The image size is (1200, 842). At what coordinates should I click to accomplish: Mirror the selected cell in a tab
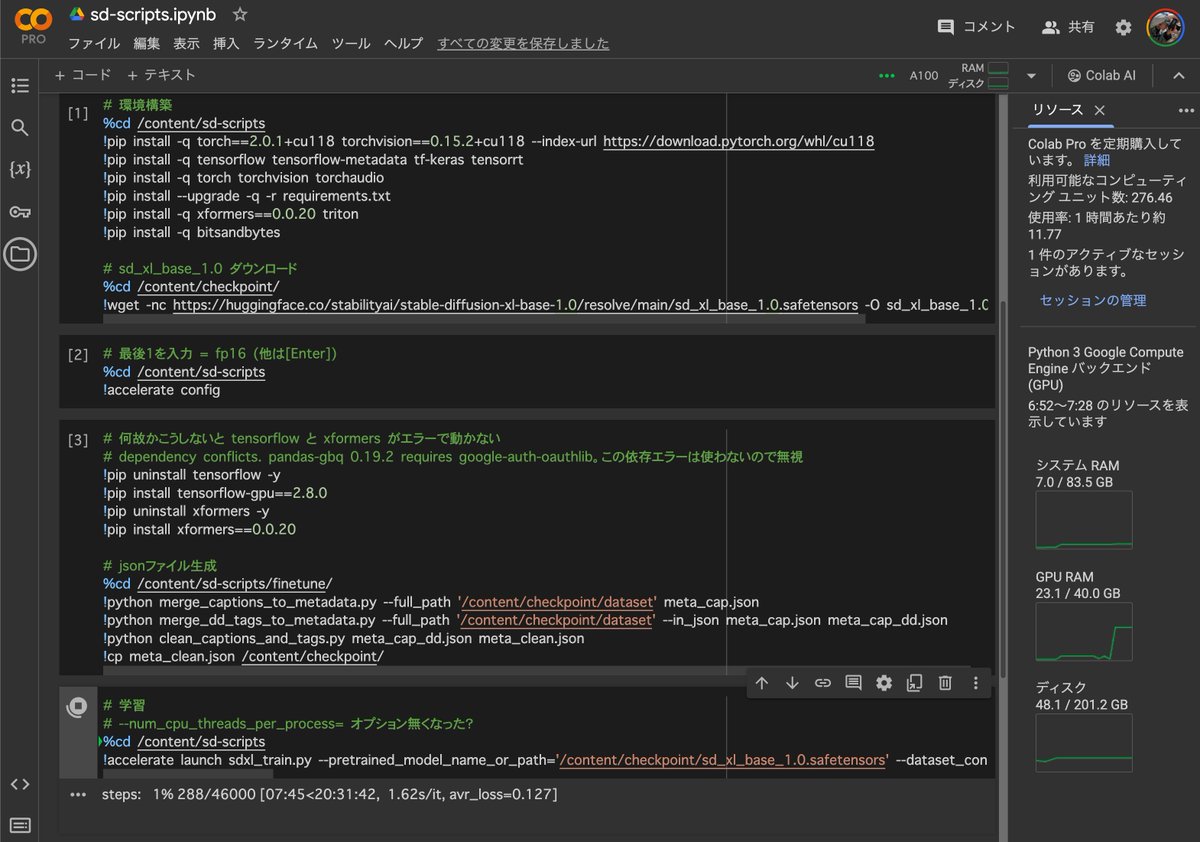(x=914, y=683)
